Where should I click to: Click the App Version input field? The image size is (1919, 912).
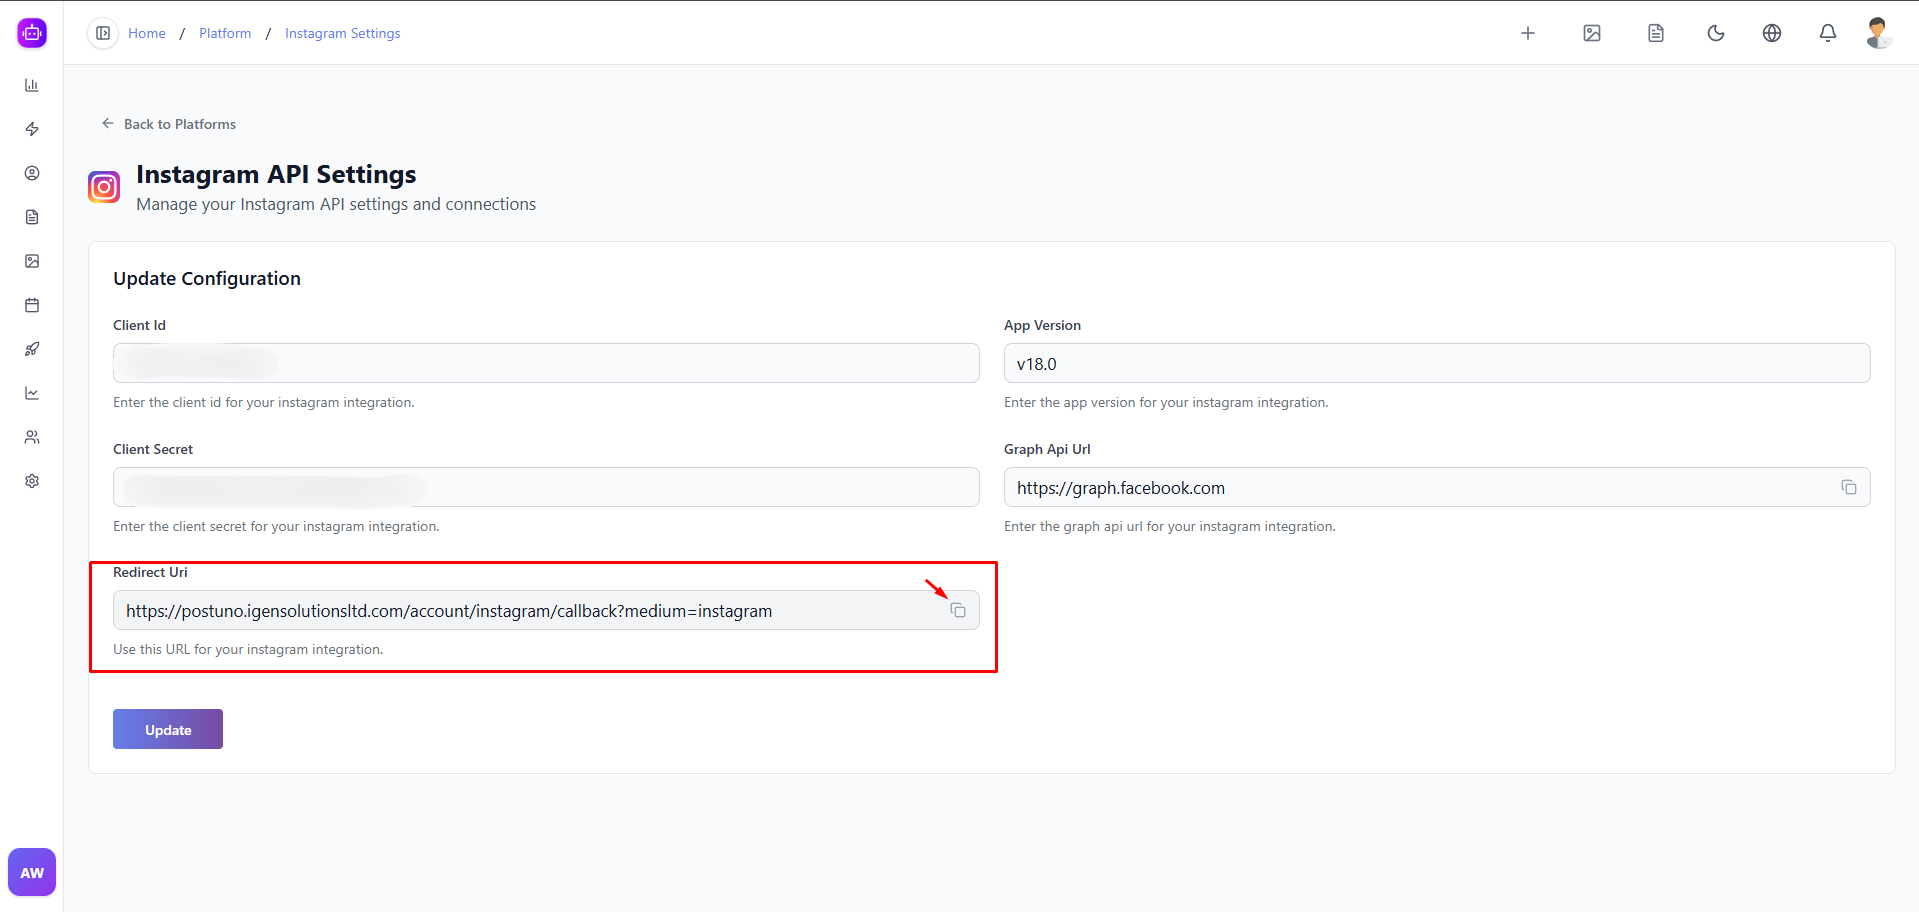tap(1436, 363)
